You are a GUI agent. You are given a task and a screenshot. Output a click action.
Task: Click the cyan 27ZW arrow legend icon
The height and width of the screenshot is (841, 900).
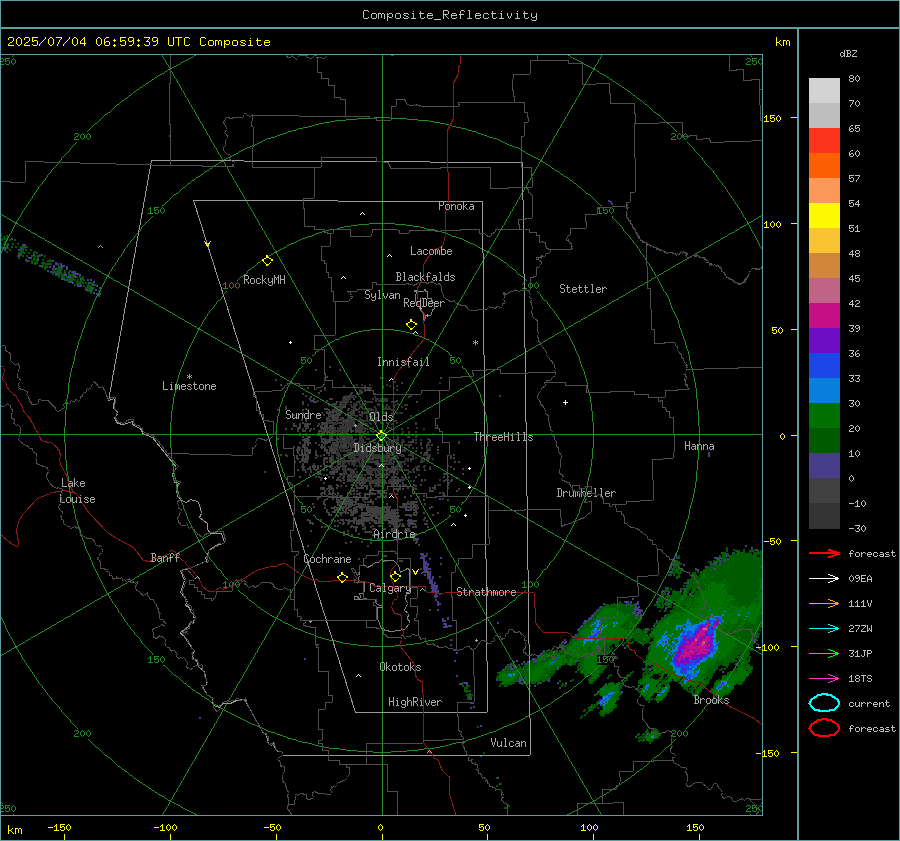[x=824, y=629]
